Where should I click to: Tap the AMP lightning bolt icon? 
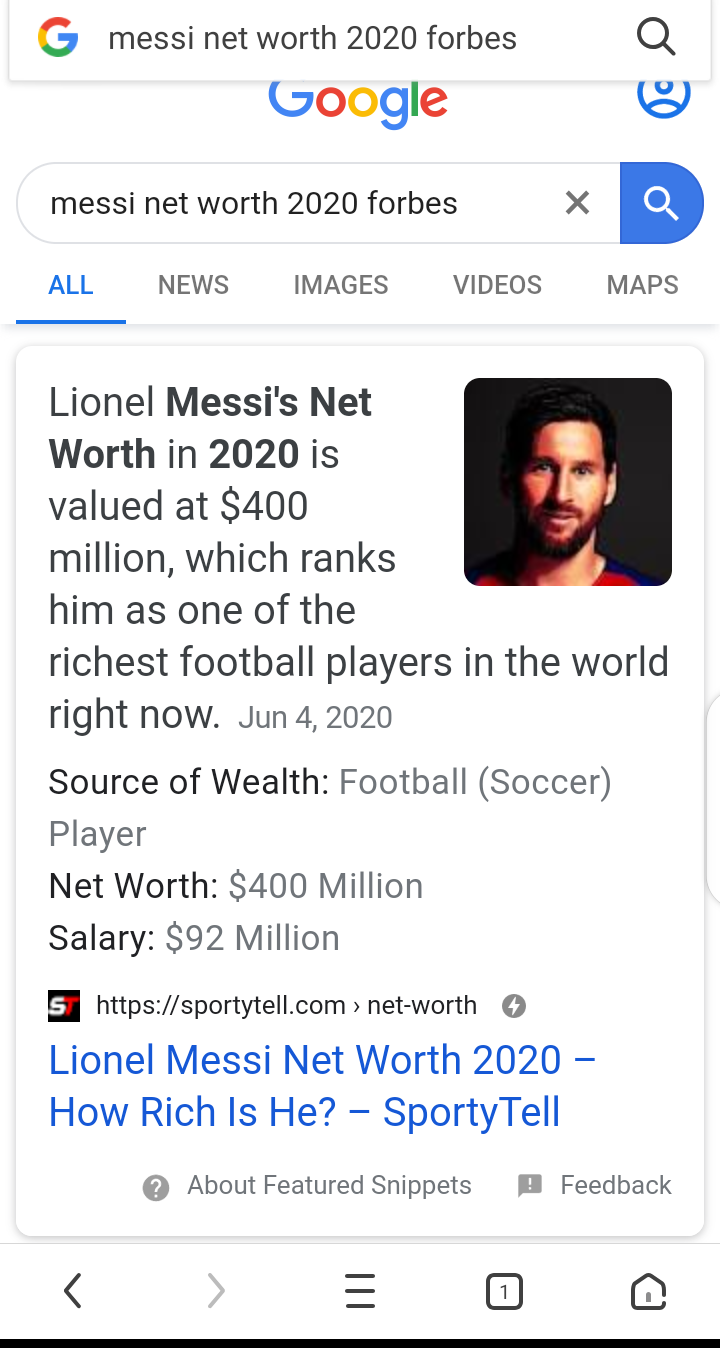pos(514,1006)
